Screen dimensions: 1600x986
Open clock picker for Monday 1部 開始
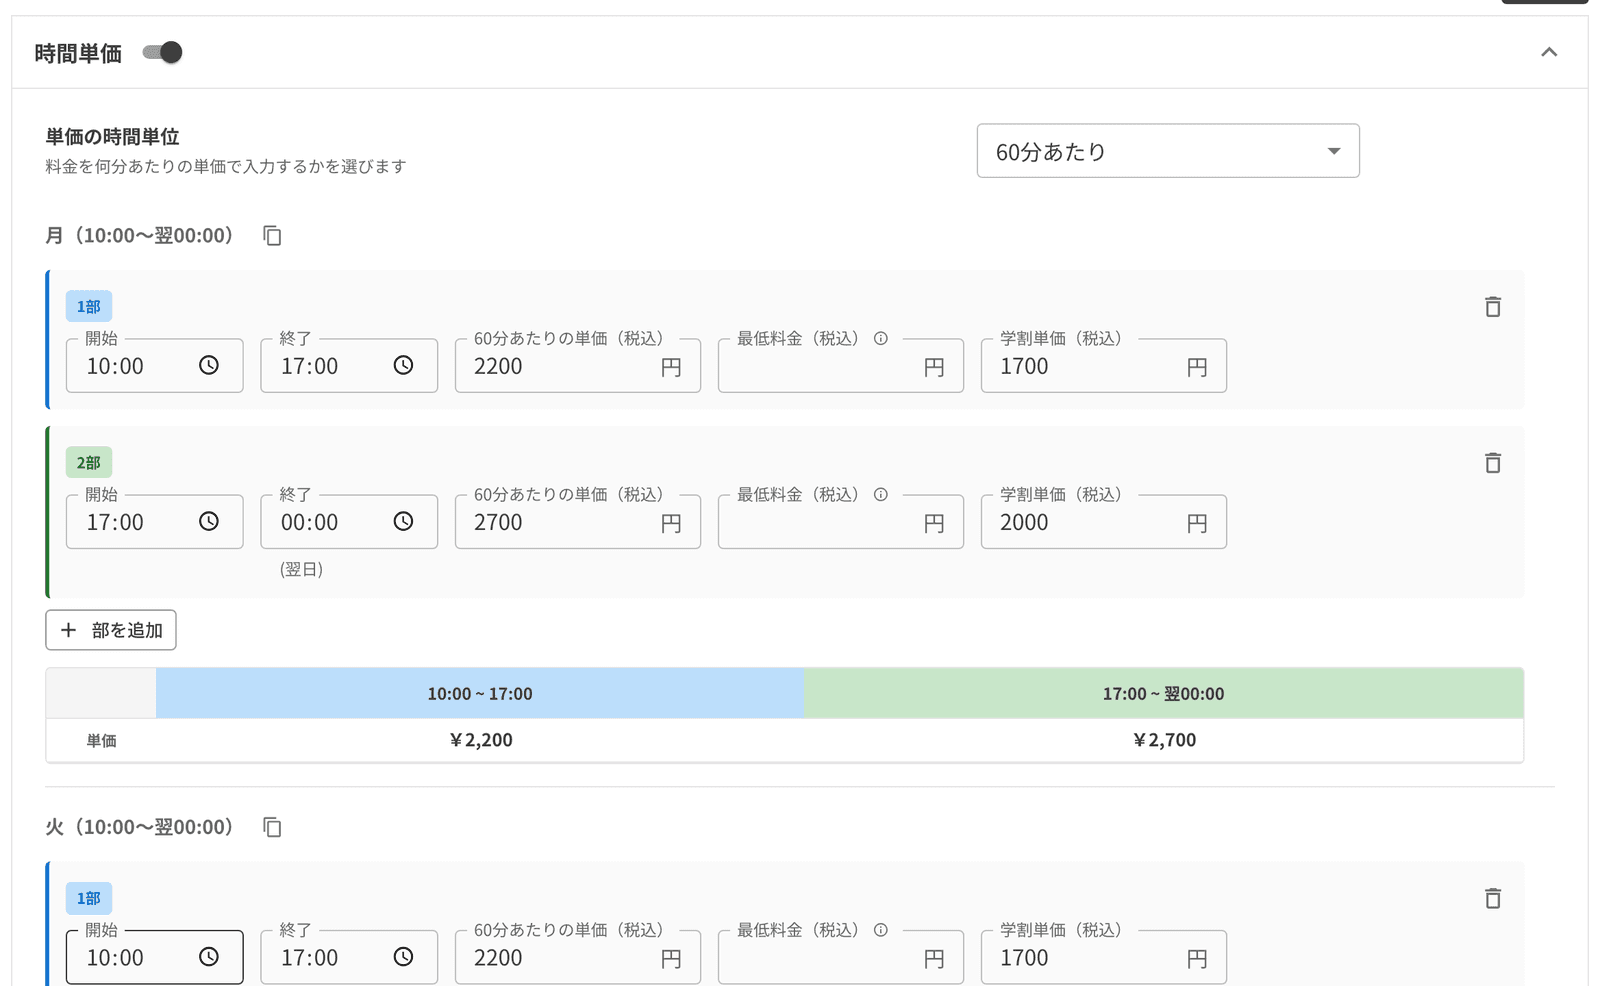209,366
